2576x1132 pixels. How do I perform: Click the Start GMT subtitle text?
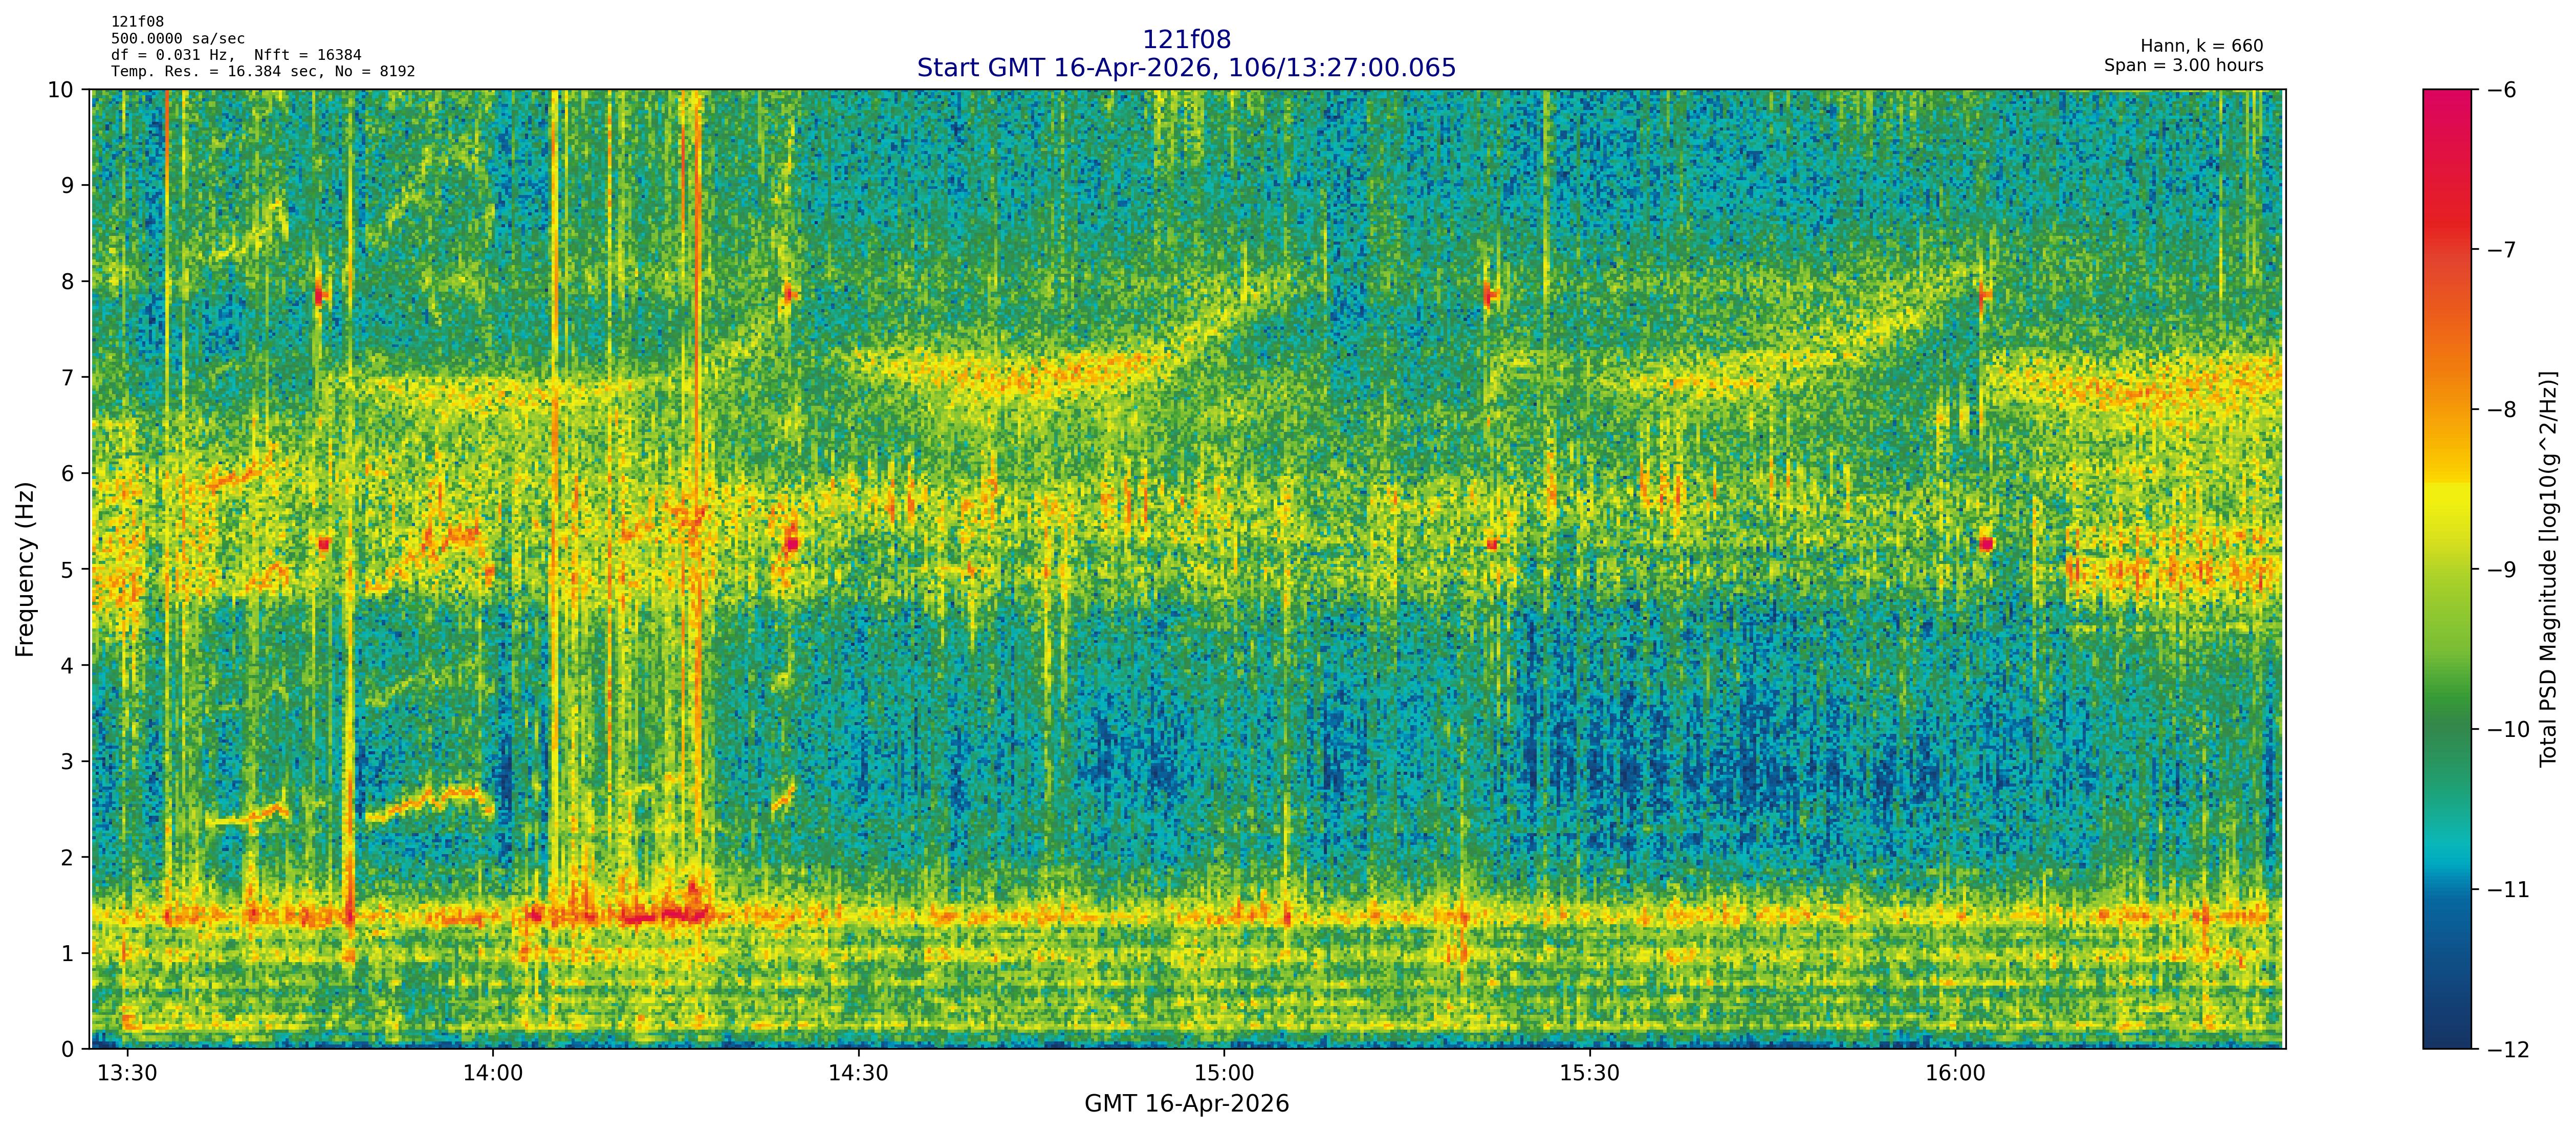click(x=1186, y=68)
